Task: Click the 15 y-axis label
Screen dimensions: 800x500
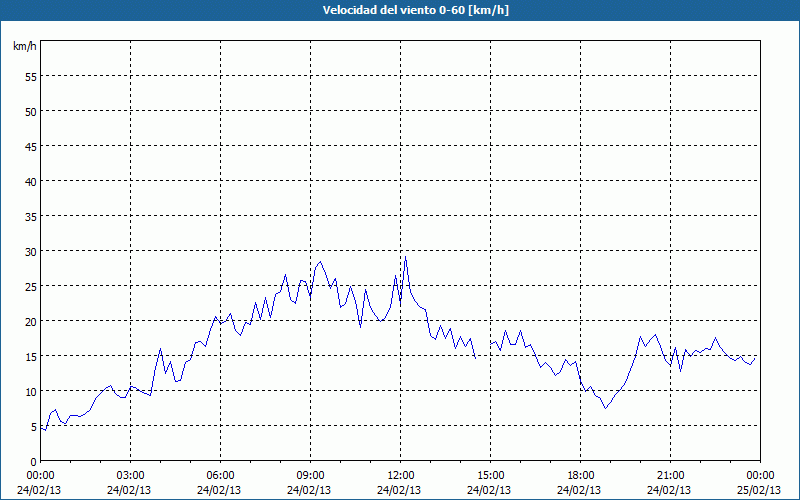Action: (x=31, y=356)
